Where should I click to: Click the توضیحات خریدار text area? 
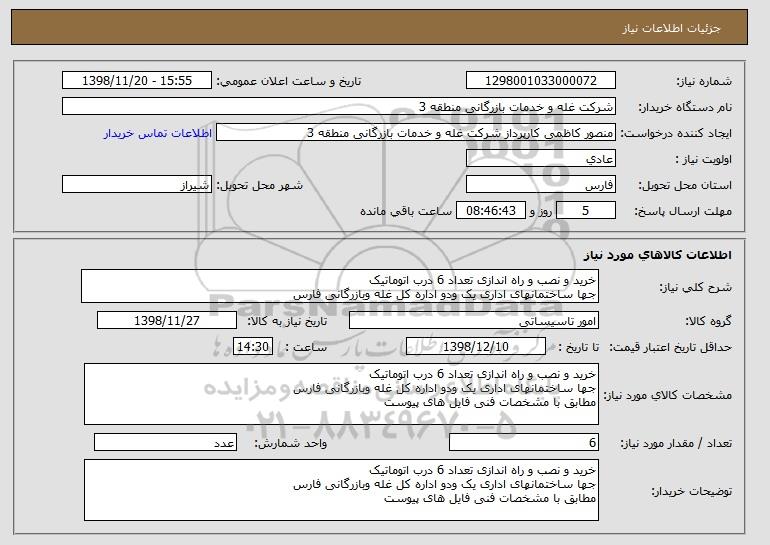341,490
